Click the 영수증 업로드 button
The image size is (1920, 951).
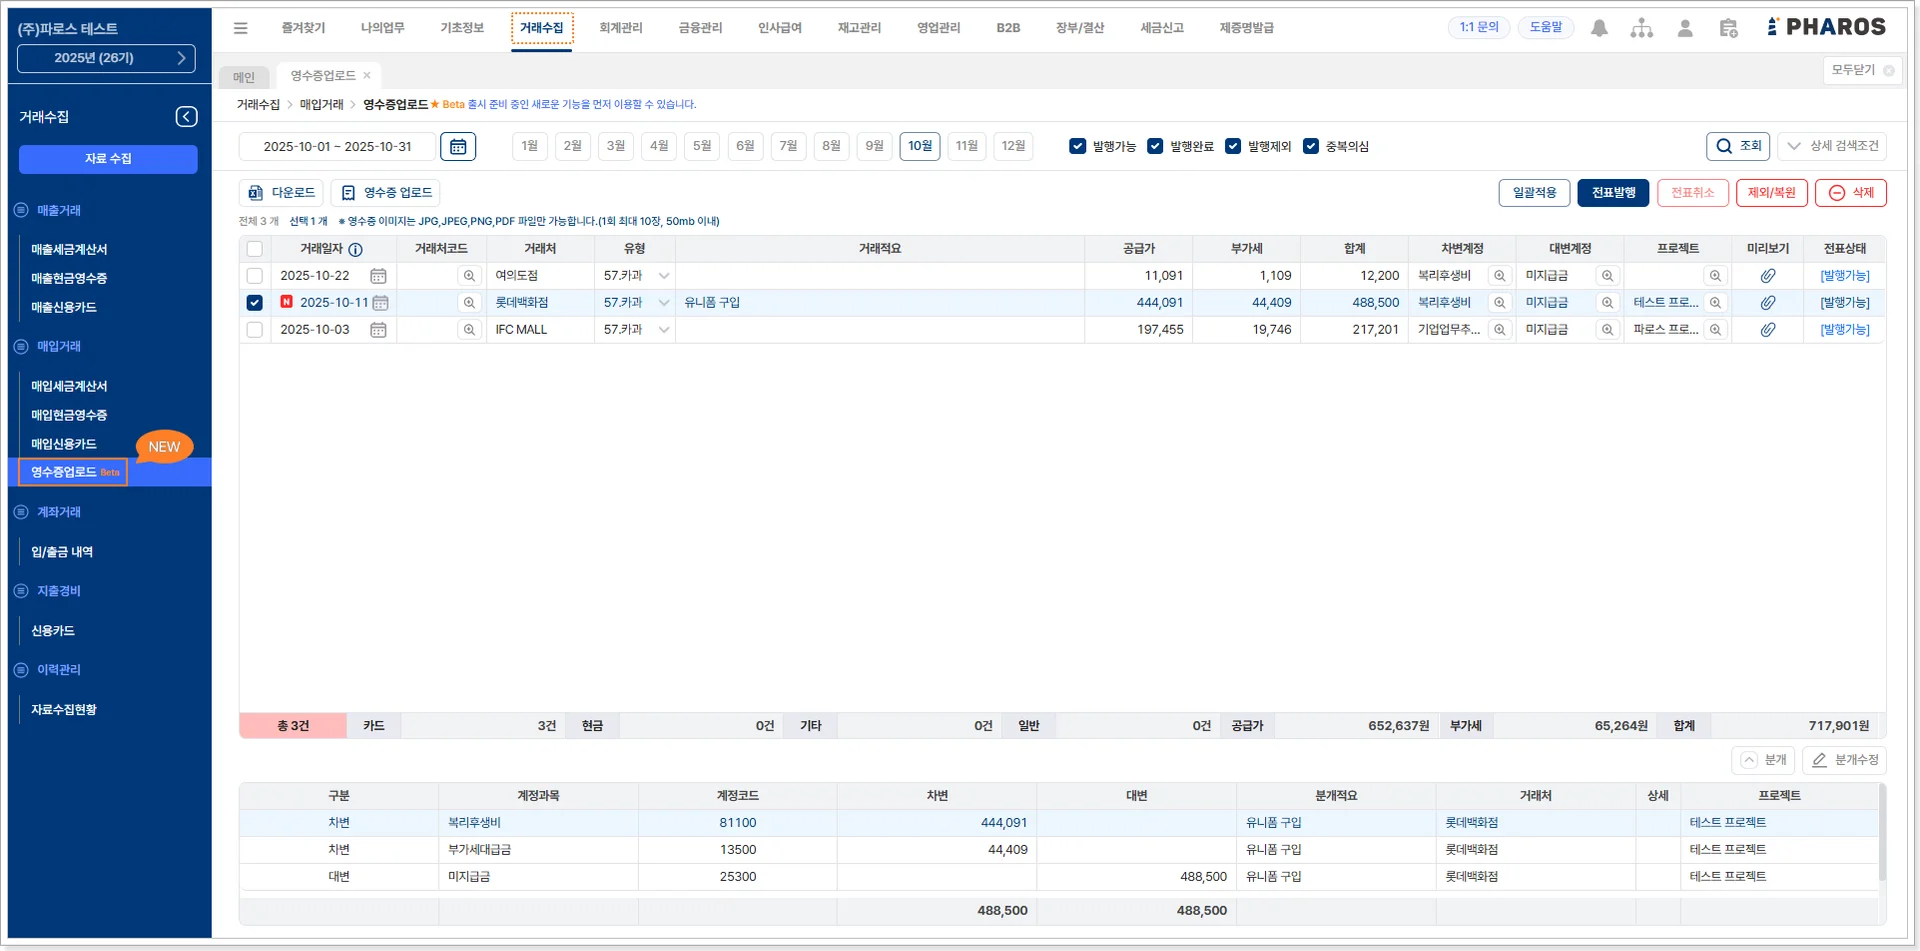click(388, 193)
